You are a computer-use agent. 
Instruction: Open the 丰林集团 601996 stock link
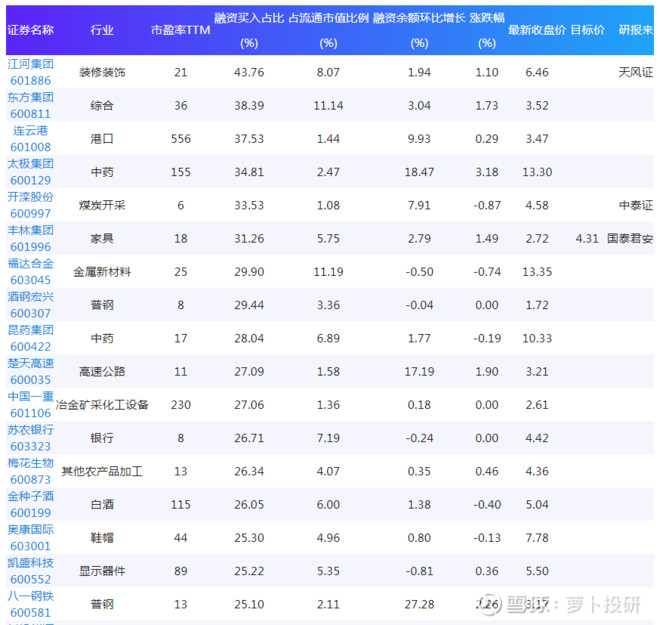click(30, 238)
